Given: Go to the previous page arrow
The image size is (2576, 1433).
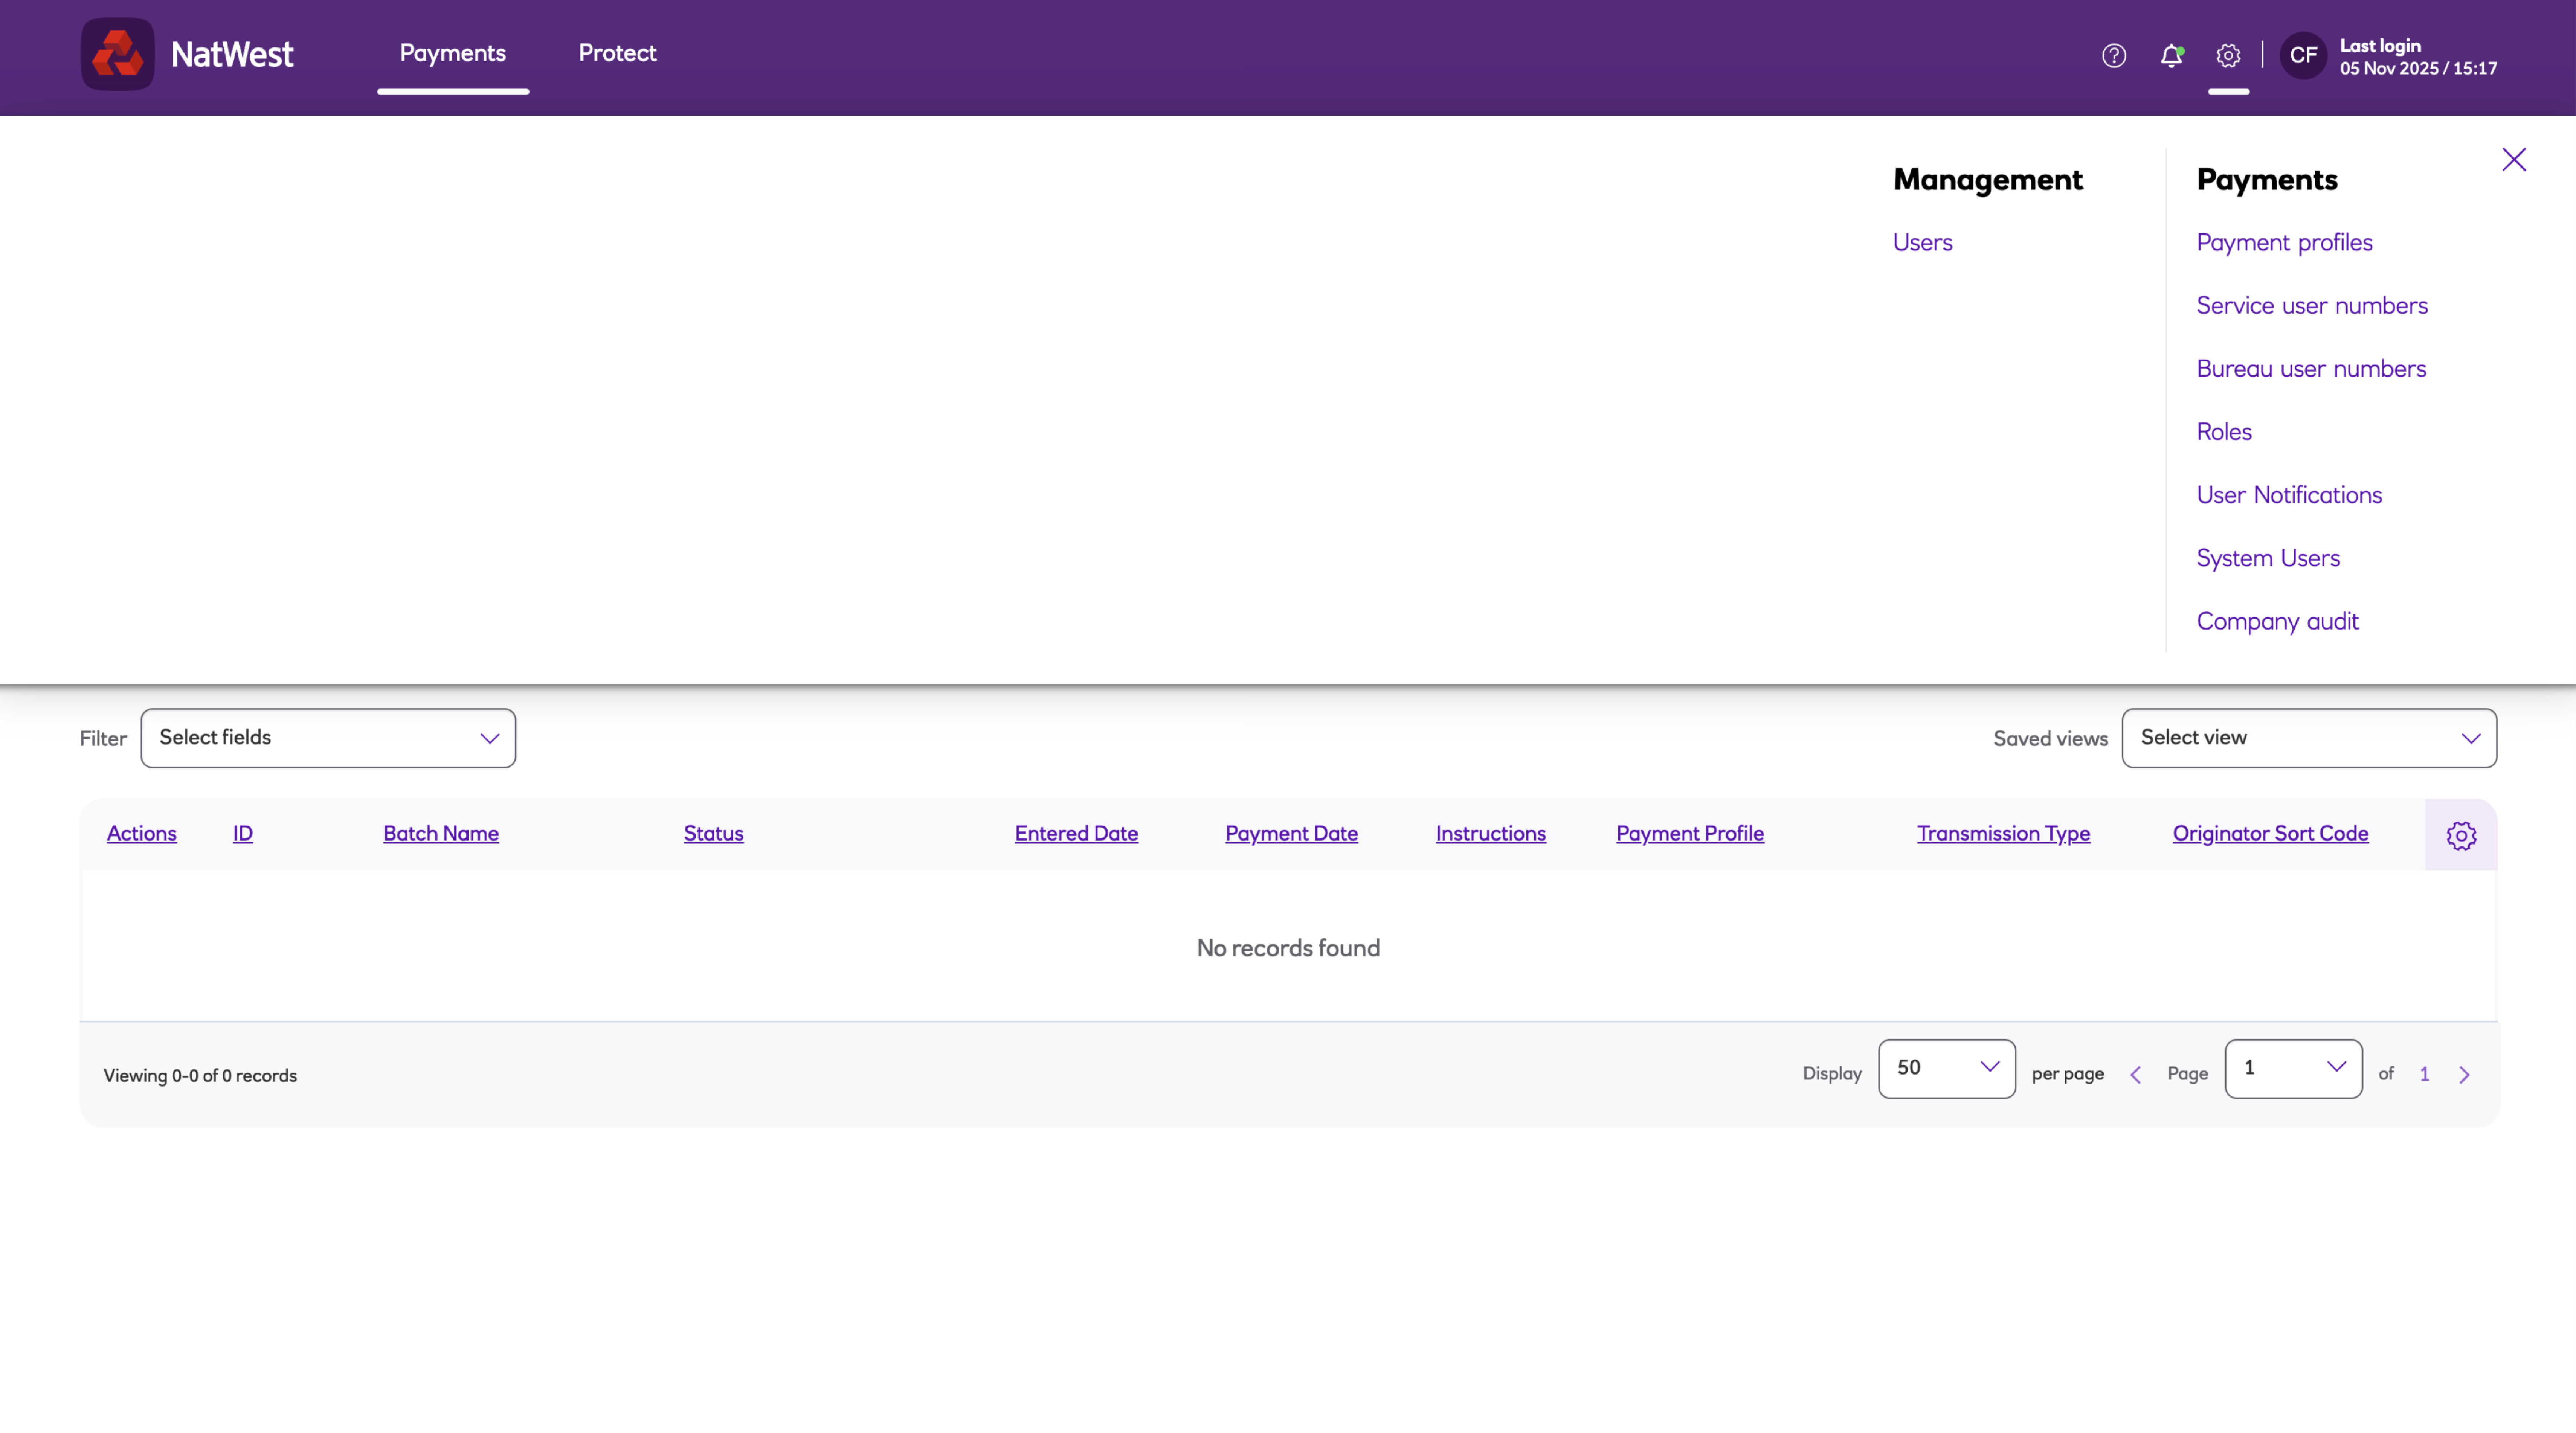Looking at the screenshot, I should click(2135, 1075).
